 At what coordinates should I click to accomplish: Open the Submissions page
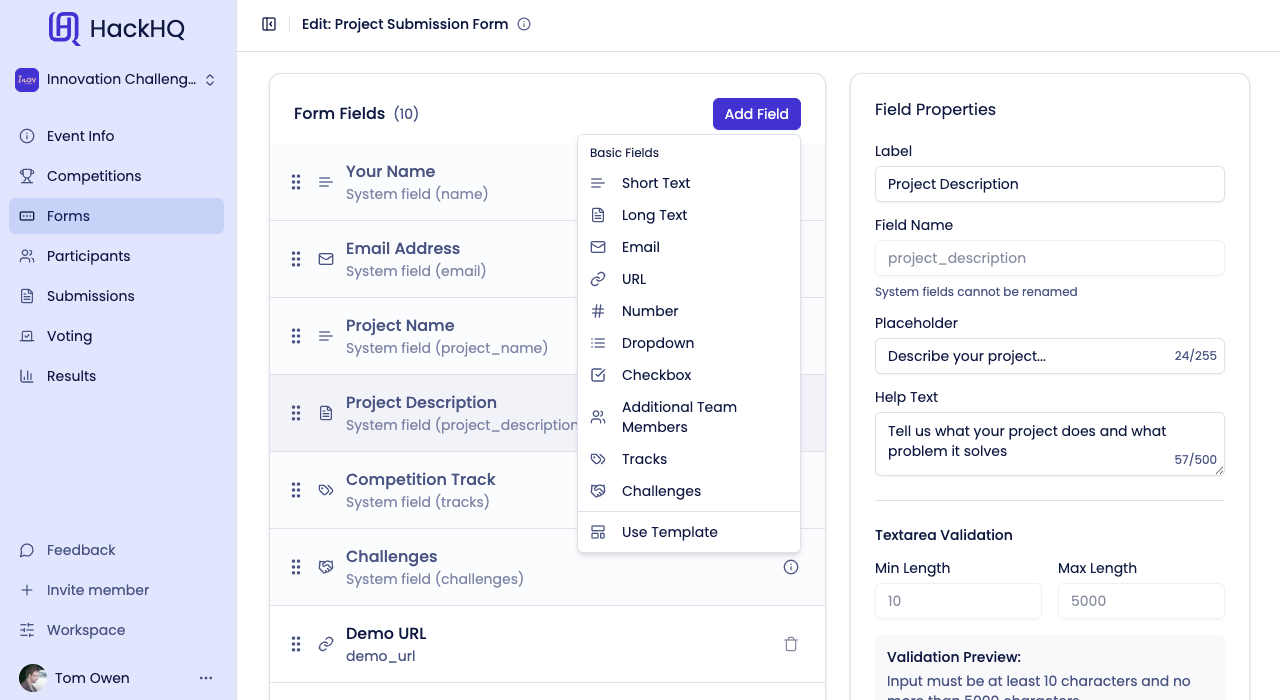click(90, 296)
